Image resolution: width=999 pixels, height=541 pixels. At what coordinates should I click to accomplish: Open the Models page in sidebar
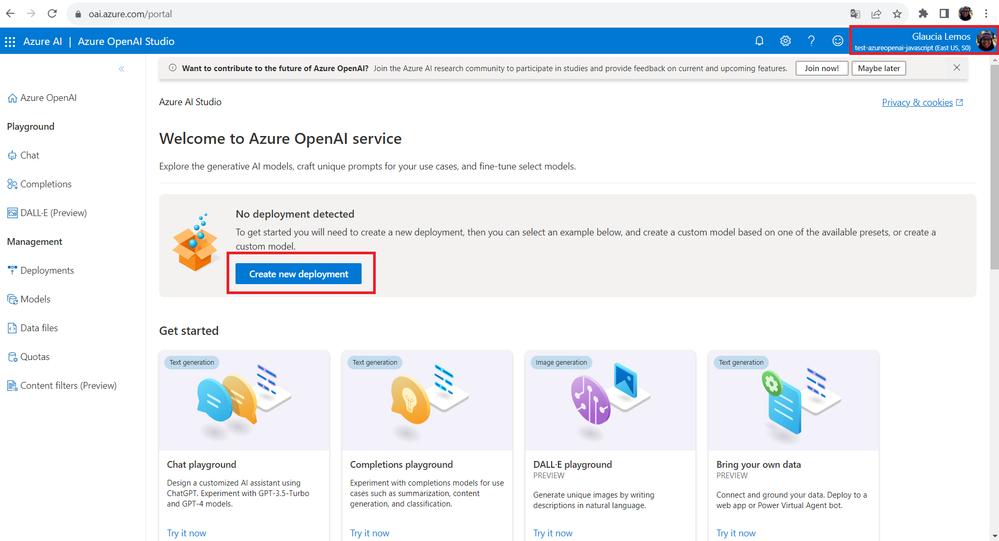(35, 299)
